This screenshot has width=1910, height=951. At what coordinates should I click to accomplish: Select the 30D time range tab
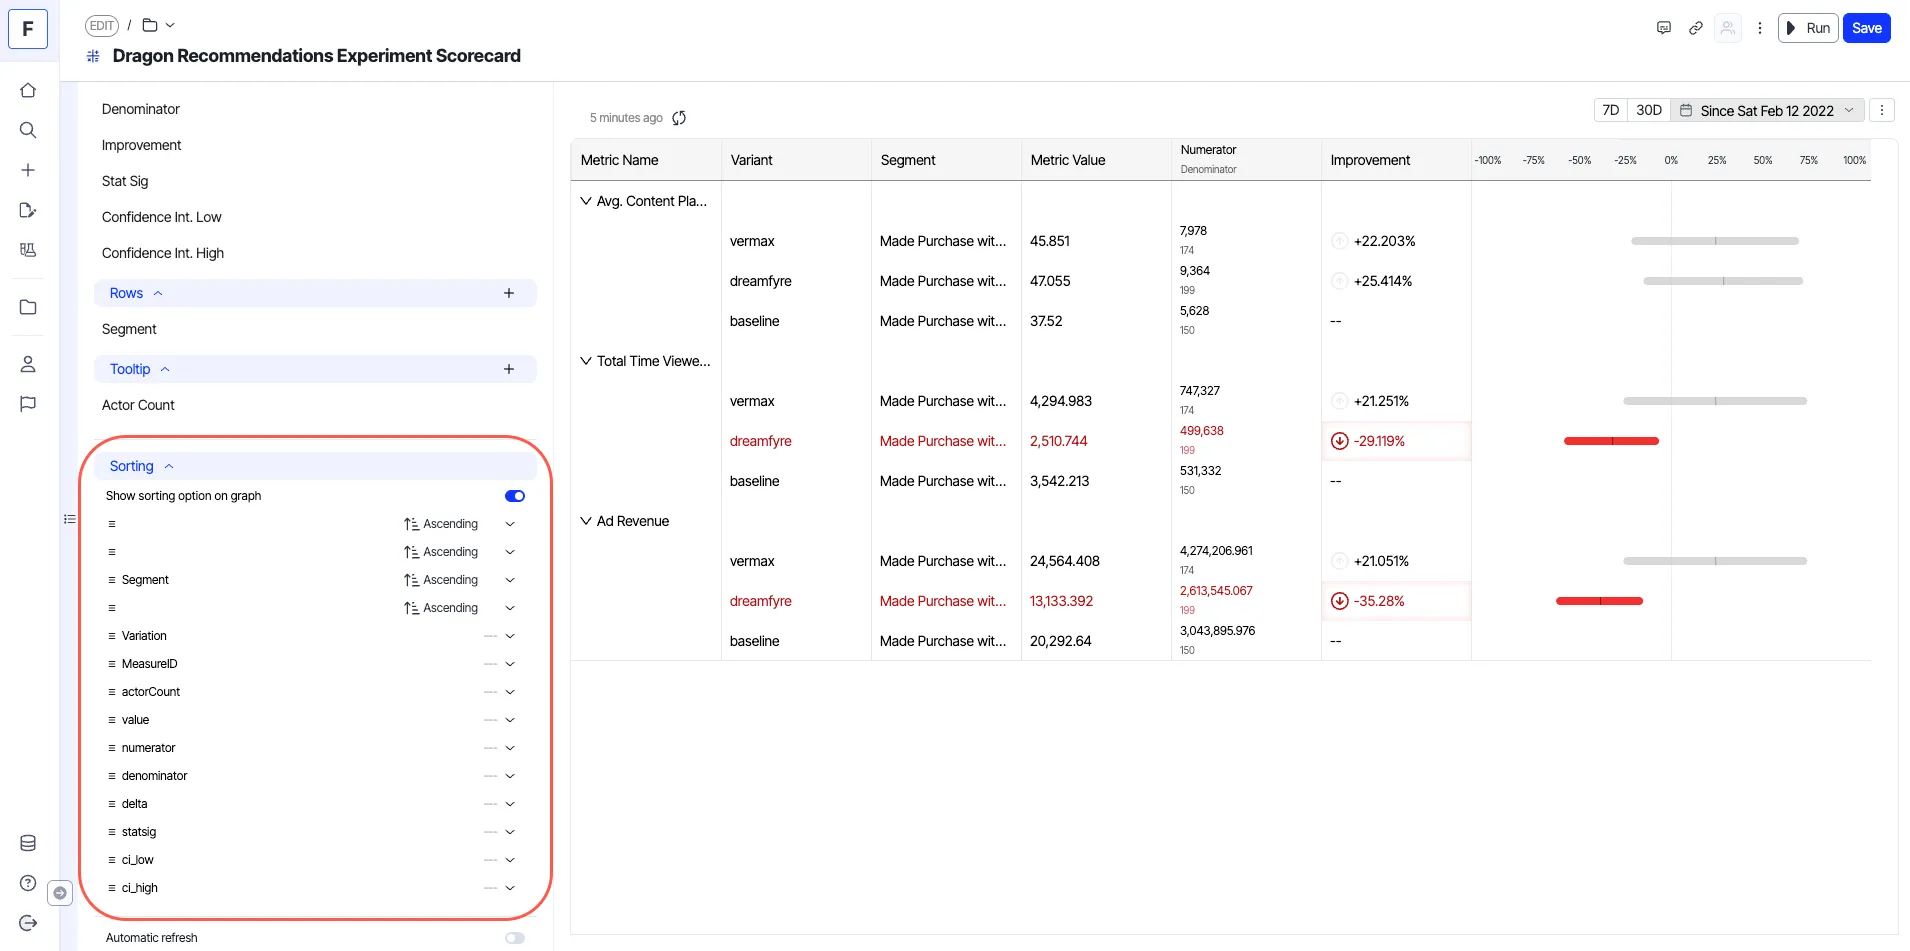pyautogui.click(x=1649, y=110)
